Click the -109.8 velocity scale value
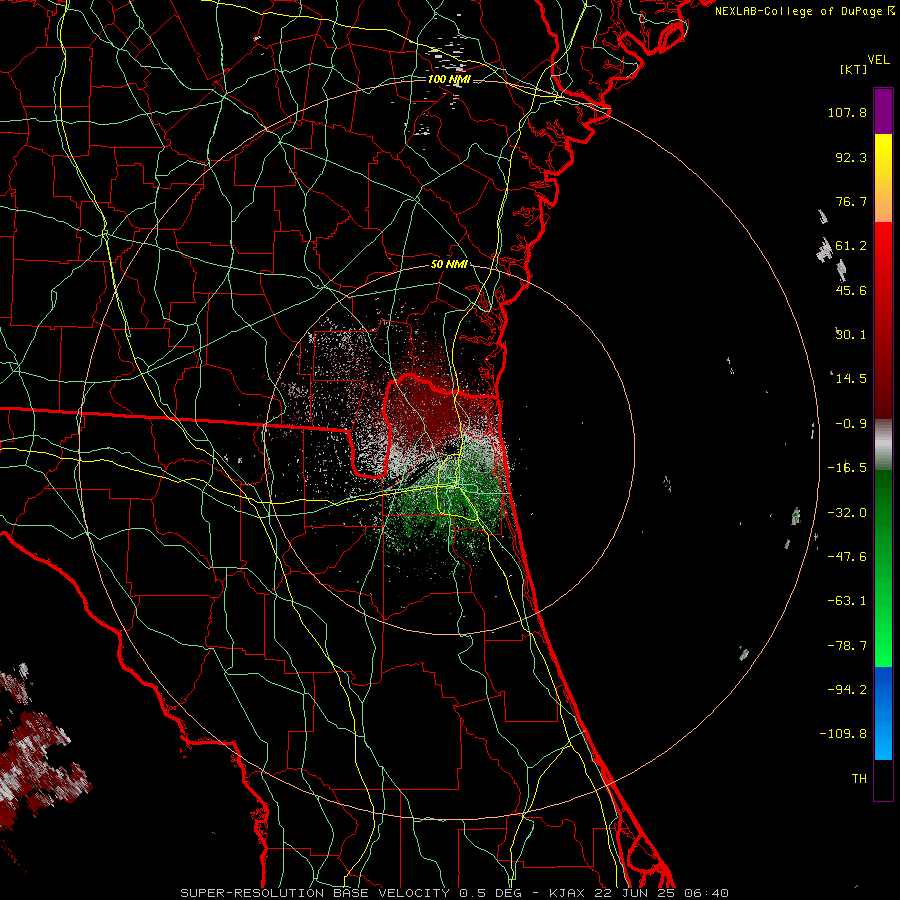The width and height of the screenshot is (900, 900). (843, 734)
